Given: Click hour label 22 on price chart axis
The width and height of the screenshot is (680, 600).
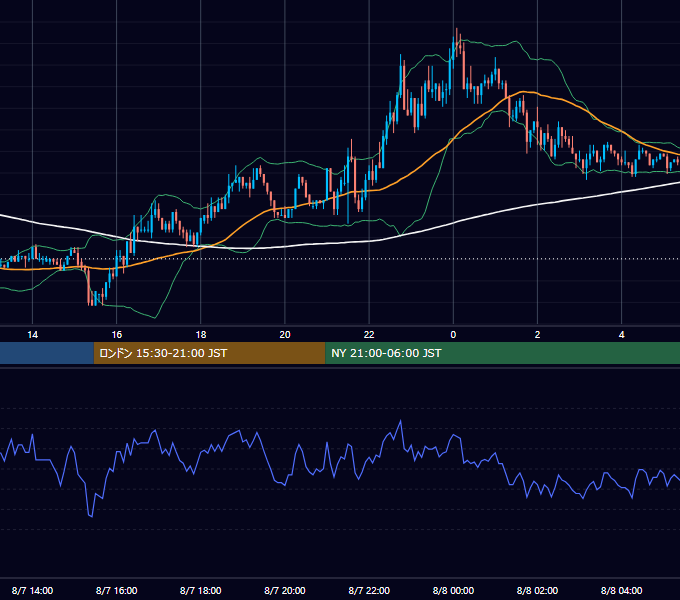Looking at the screenshot, I should 369,335.
